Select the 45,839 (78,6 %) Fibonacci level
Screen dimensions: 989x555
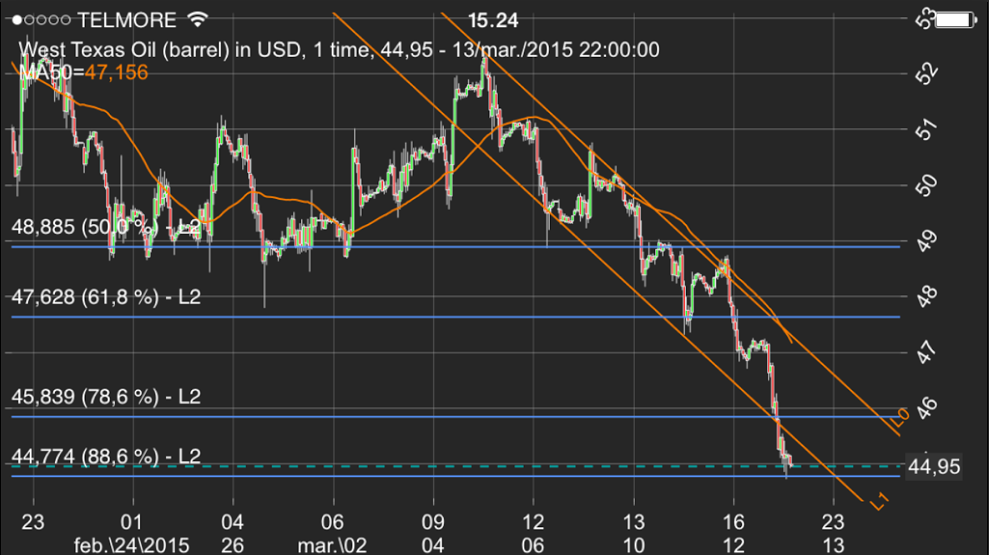pyautogui.click(x=106, y=396)
